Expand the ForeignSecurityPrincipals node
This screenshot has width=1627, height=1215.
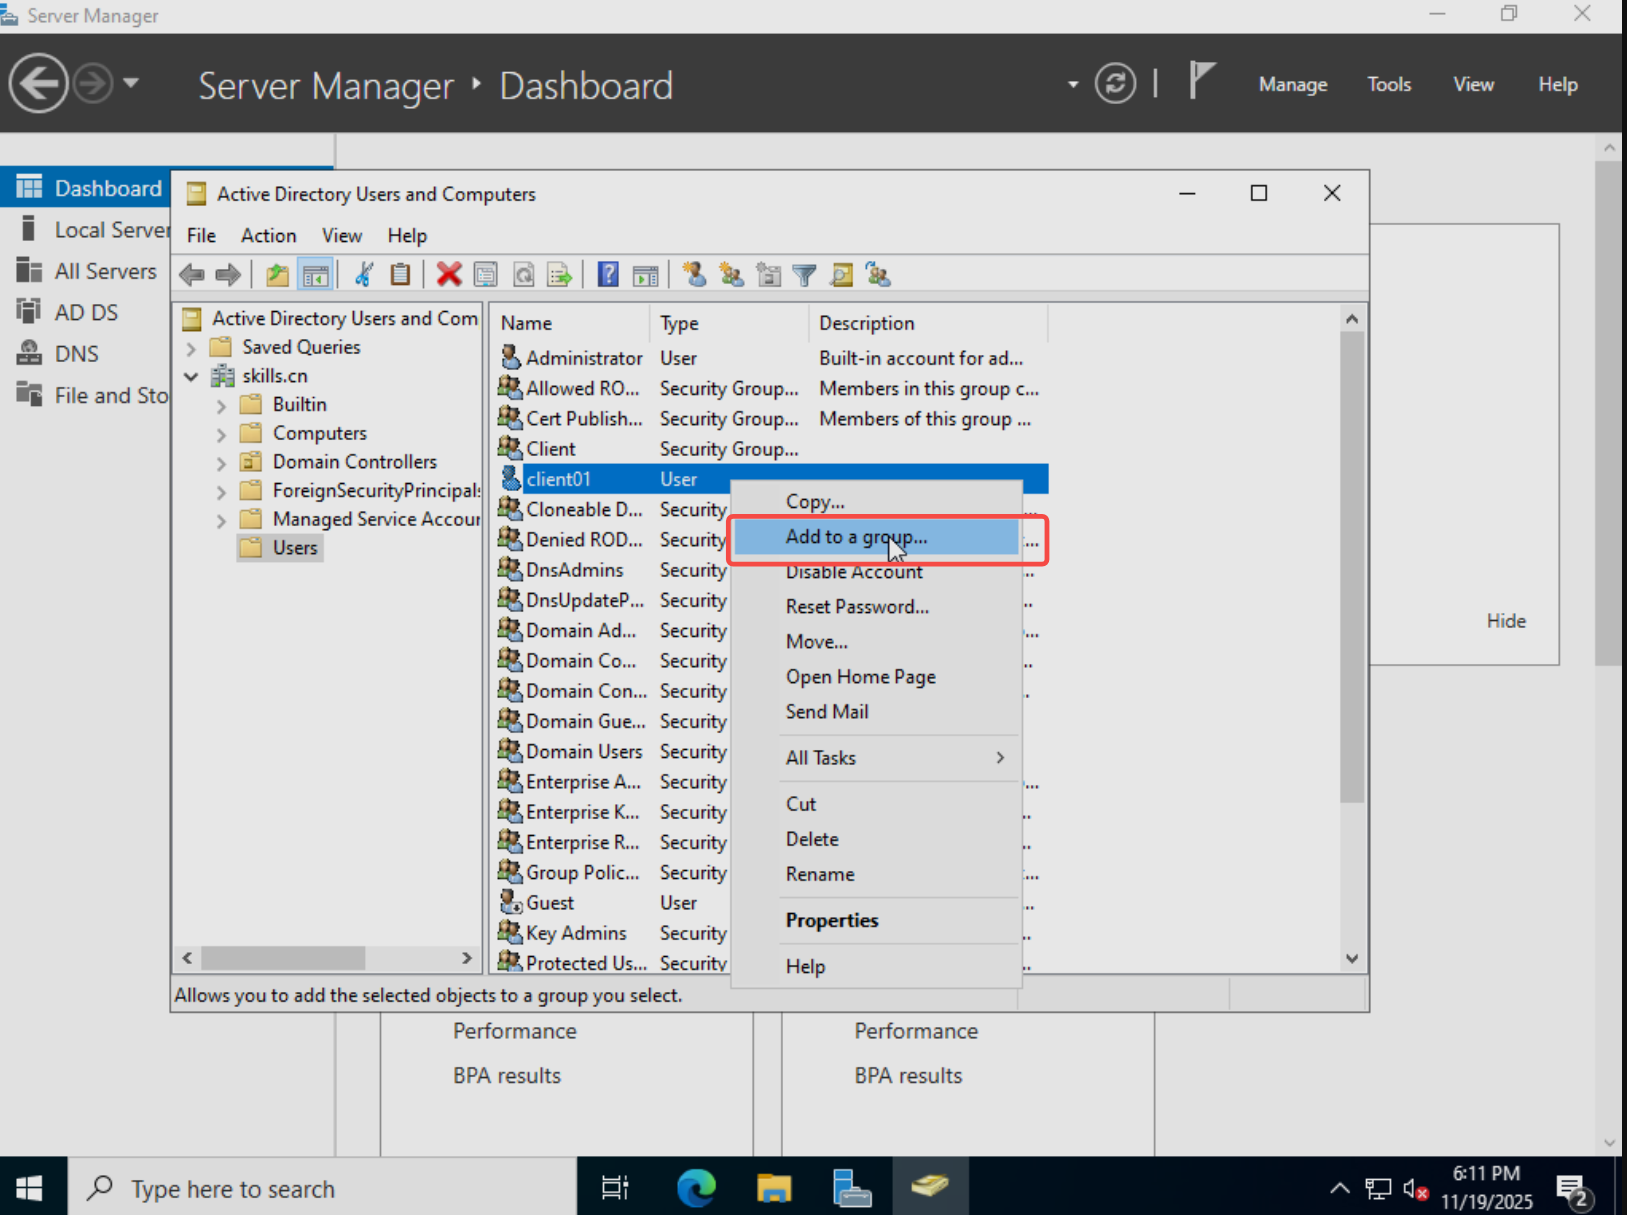pyautogui.click(x=221, y=492)
